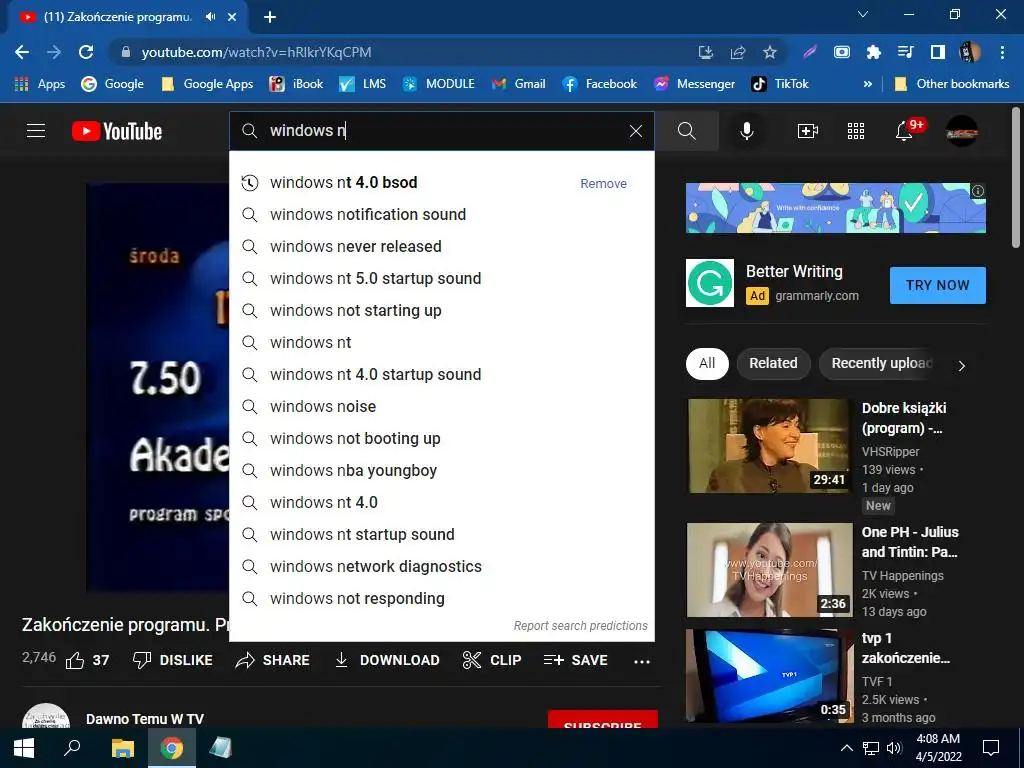Create a CLIP of the video
This screenshot has height=768, width=1024.
point(492,660)
